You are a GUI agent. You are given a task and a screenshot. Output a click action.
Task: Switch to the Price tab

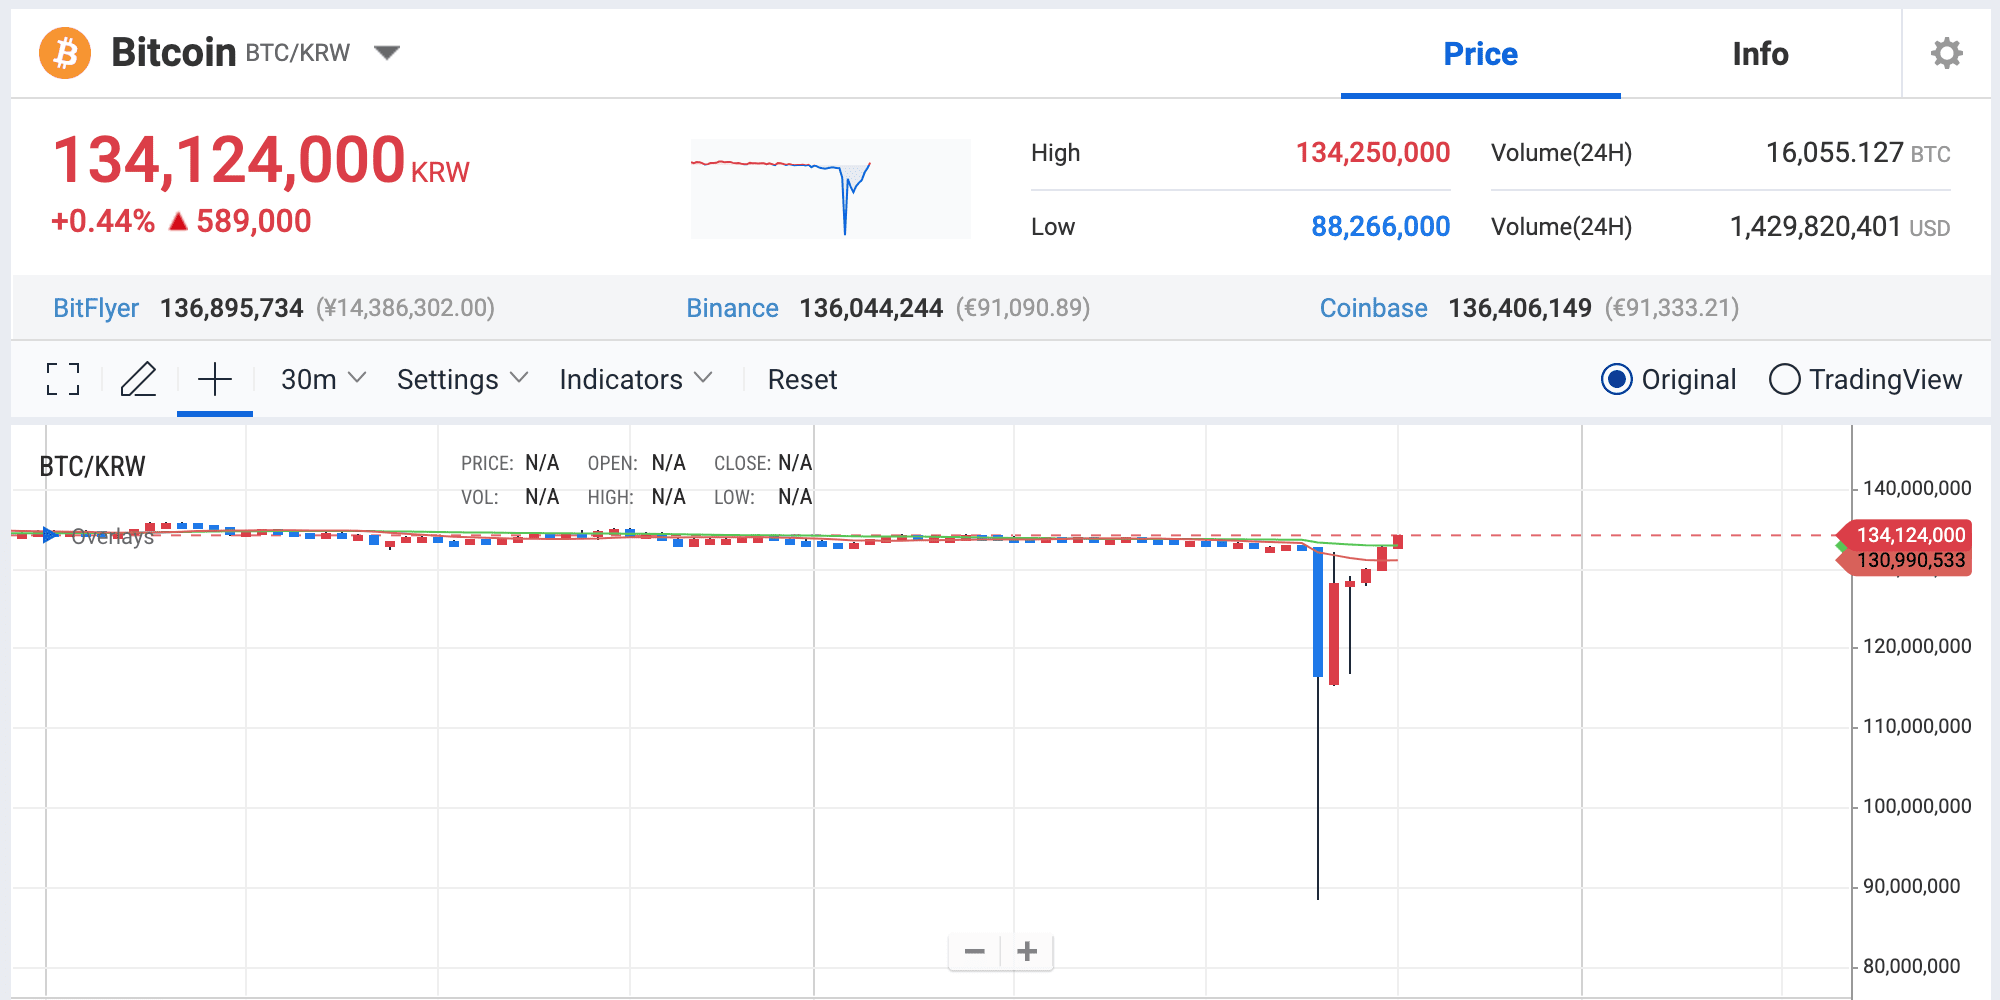pos(1480,54)
